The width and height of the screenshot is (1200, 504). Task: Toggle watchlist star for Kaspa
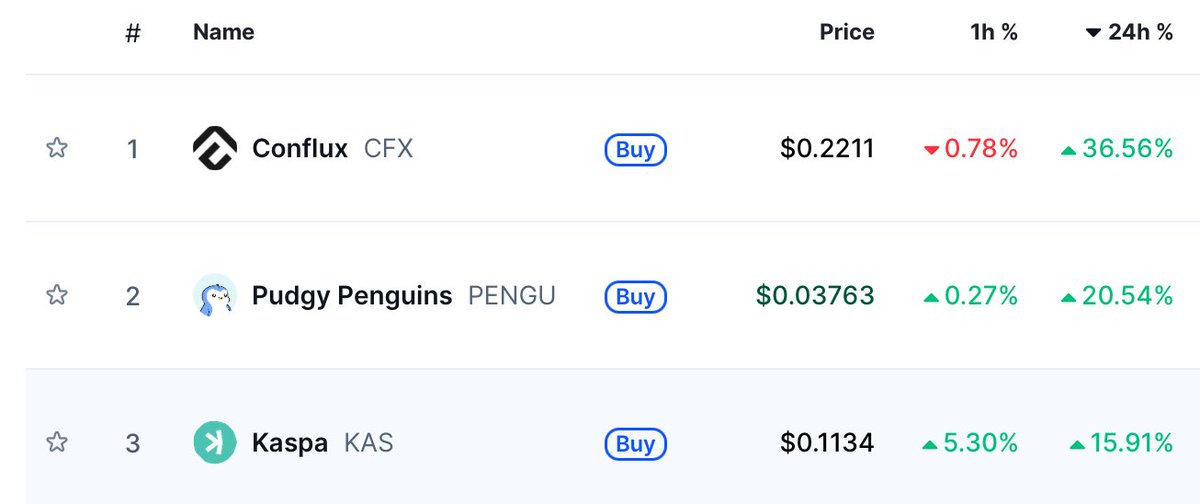click(57, 443)
